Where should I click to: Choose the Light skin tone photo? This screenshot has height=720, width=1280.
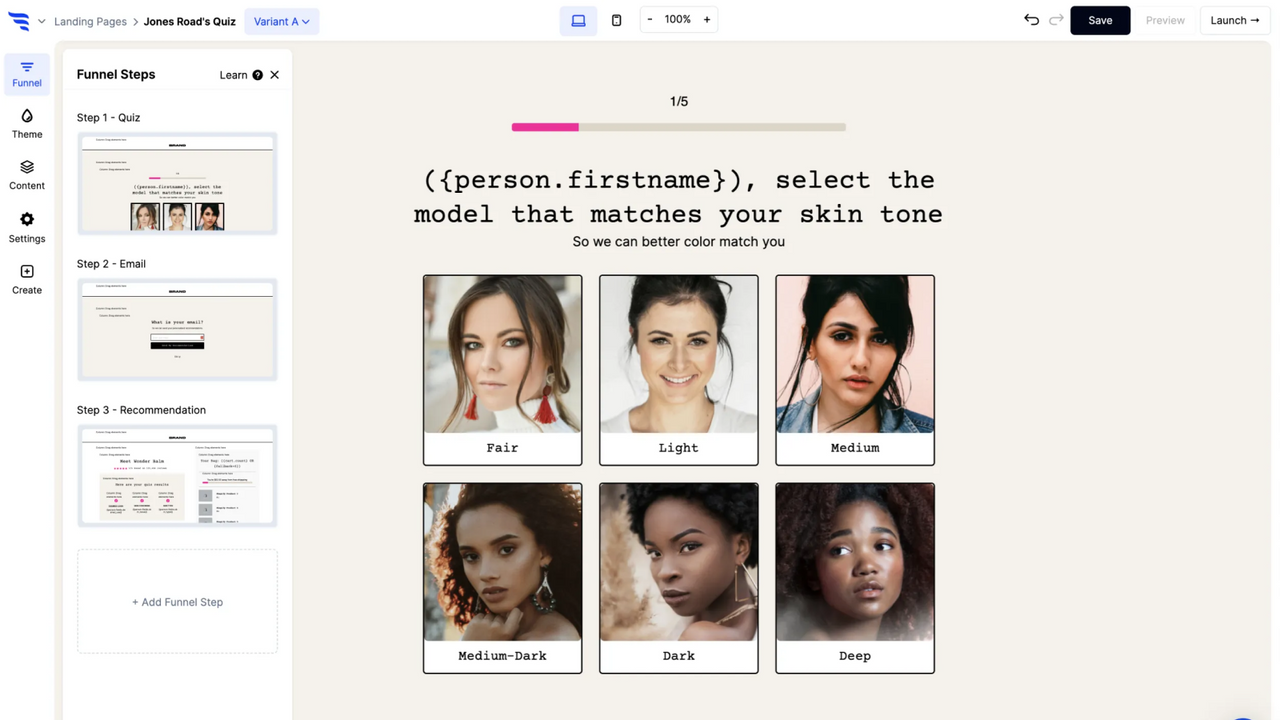pos(678,354)
